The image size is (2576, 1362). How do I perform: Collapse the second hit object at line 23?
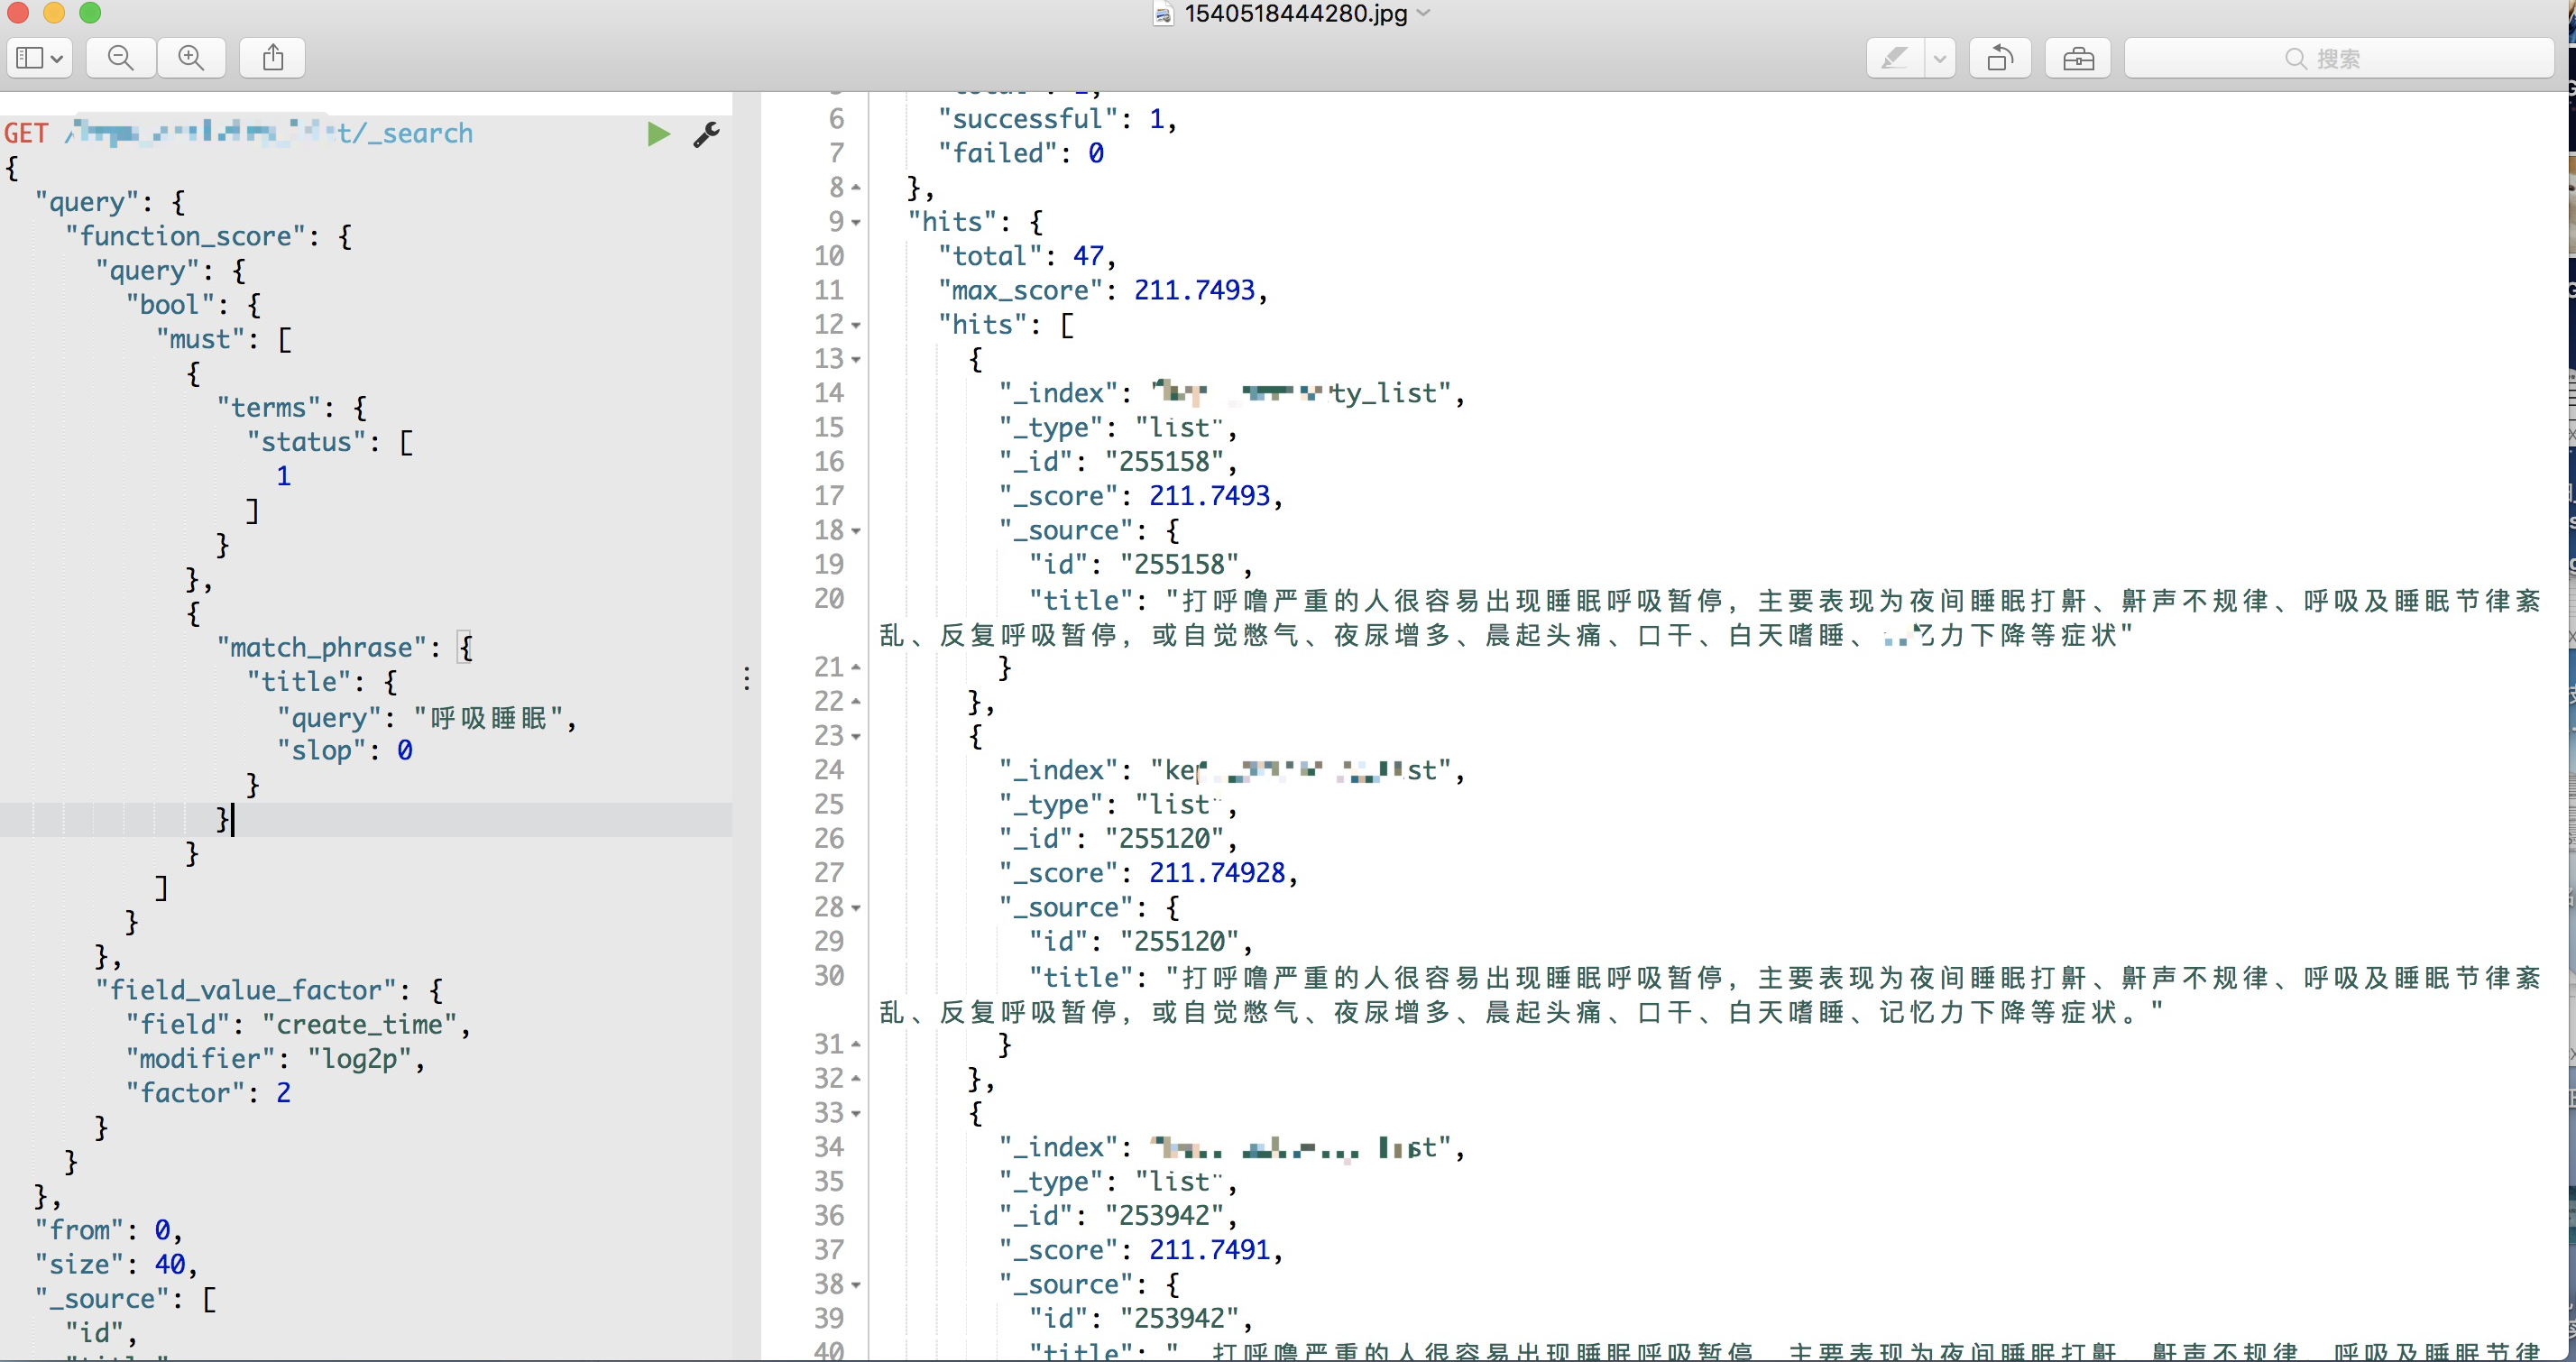856,736
